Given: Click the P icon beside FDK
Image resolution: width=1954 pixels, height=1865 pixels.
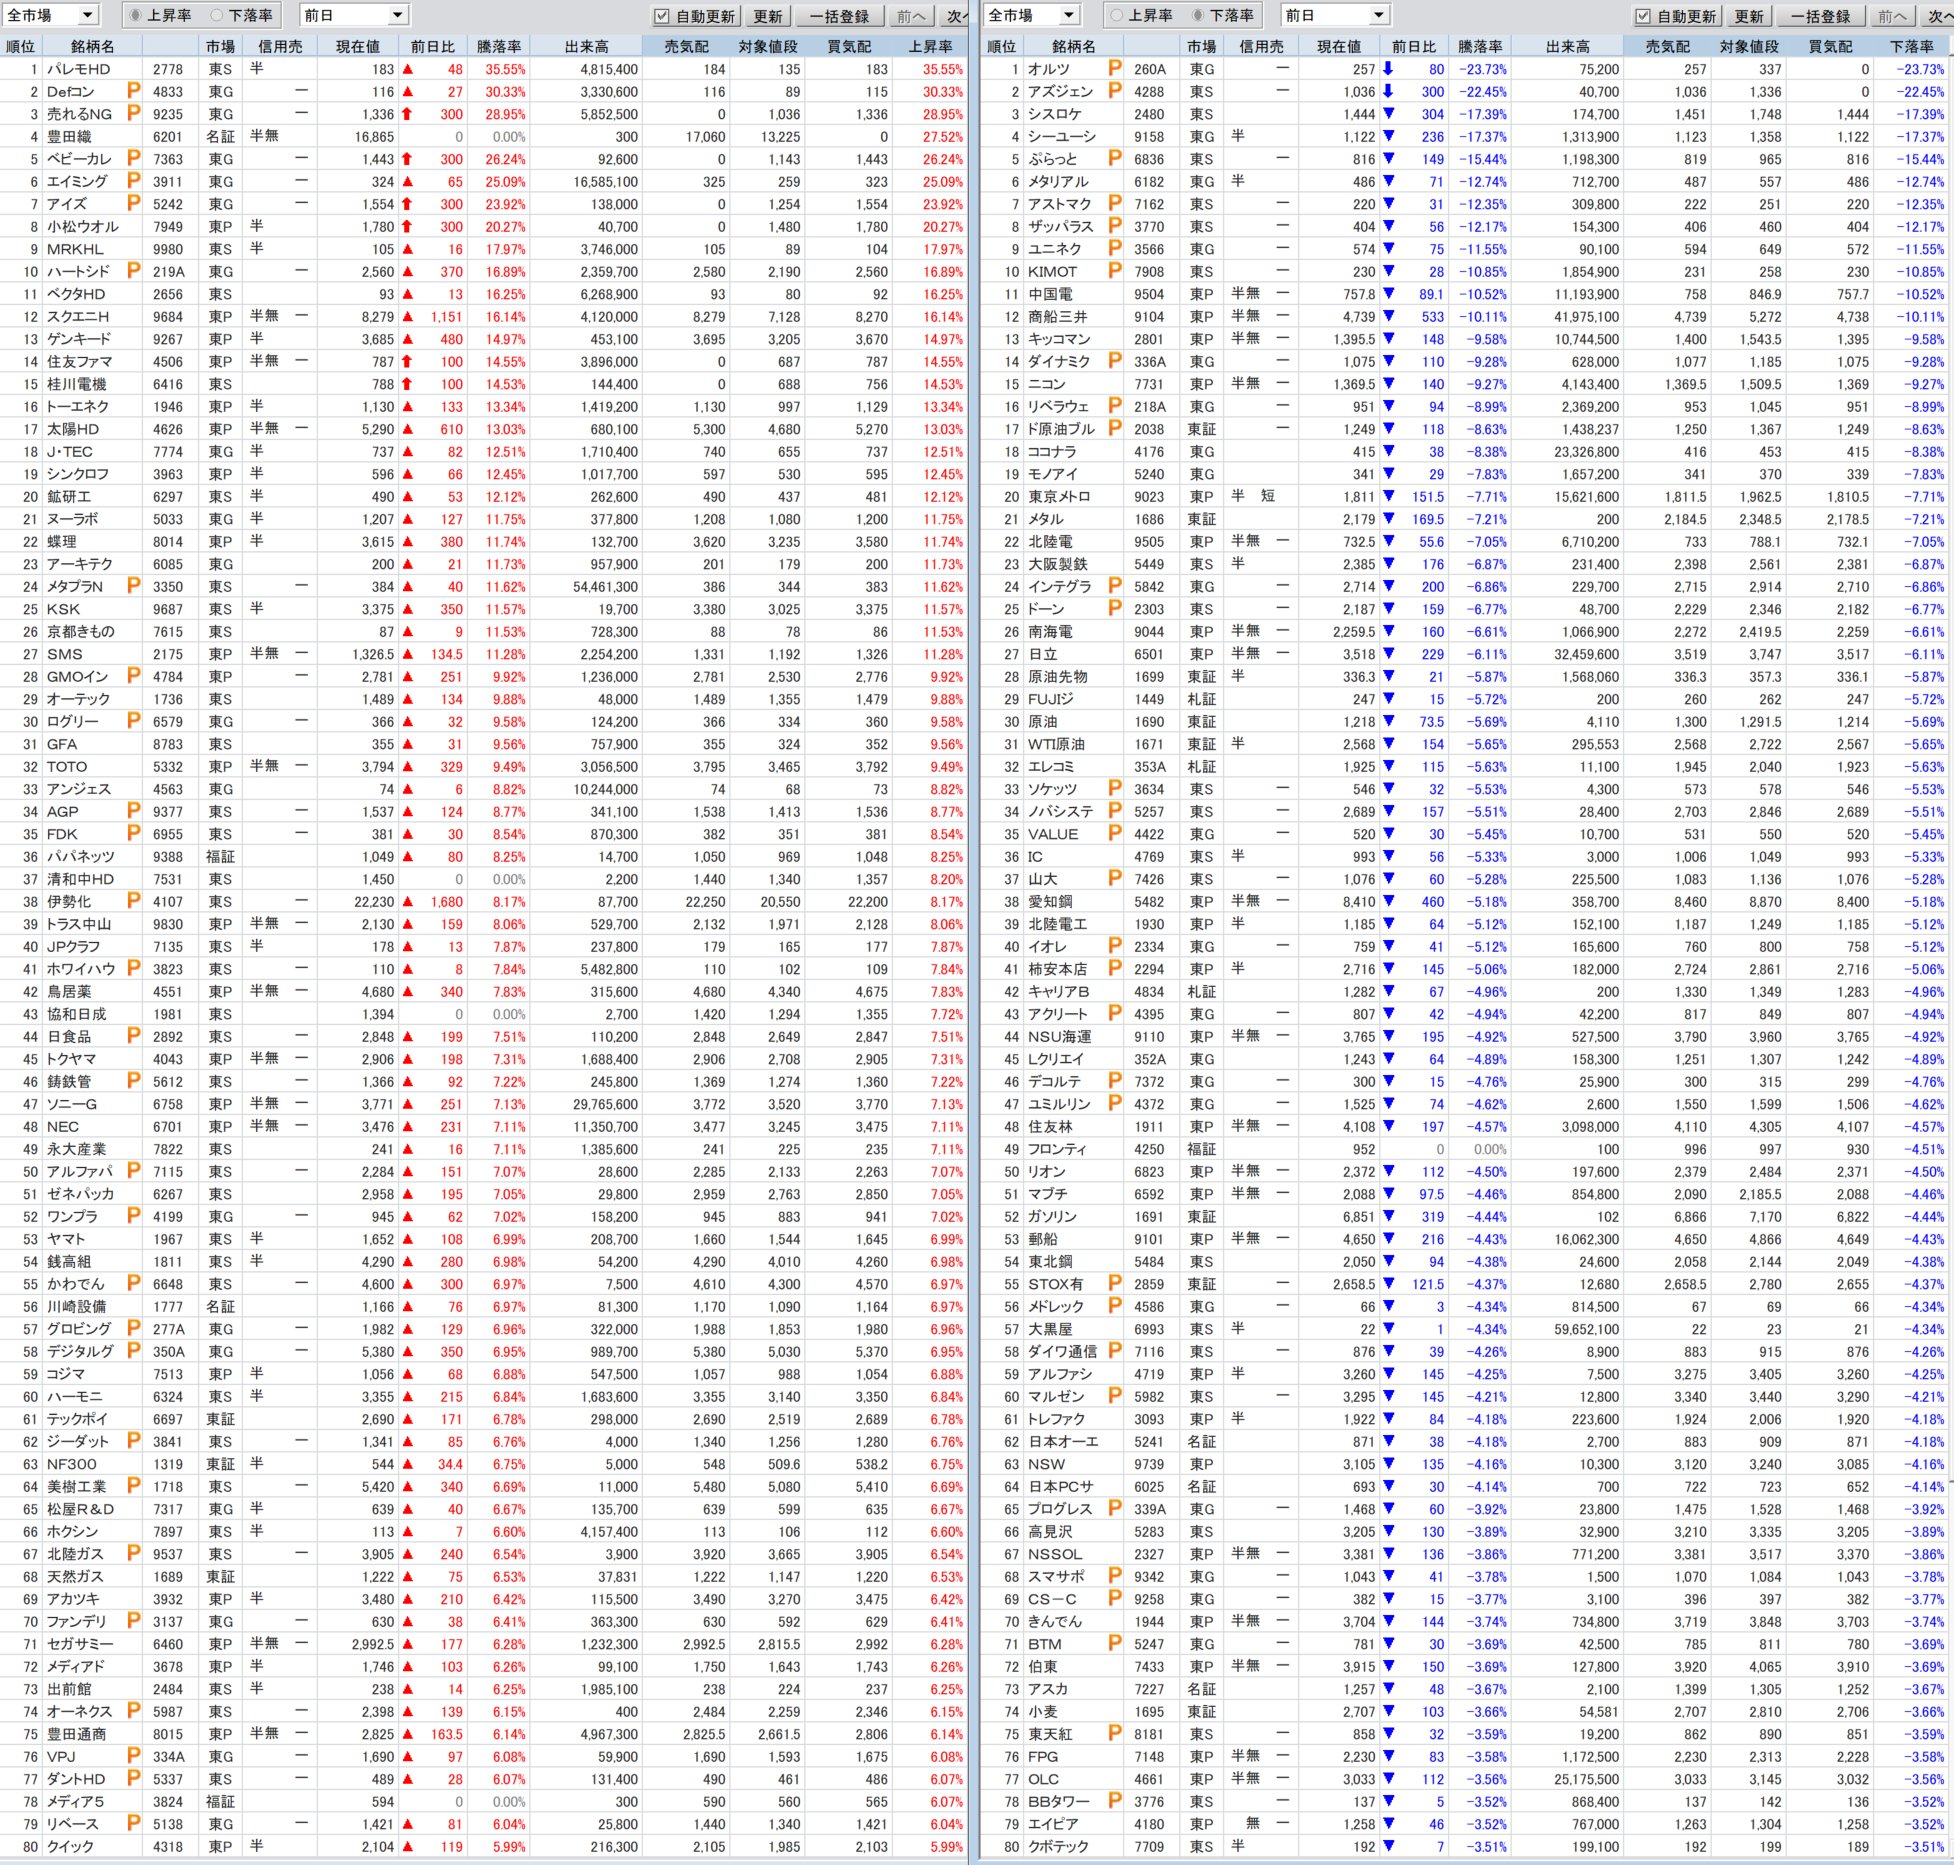Looking at the screenshot, I should [x=133, y=833].
